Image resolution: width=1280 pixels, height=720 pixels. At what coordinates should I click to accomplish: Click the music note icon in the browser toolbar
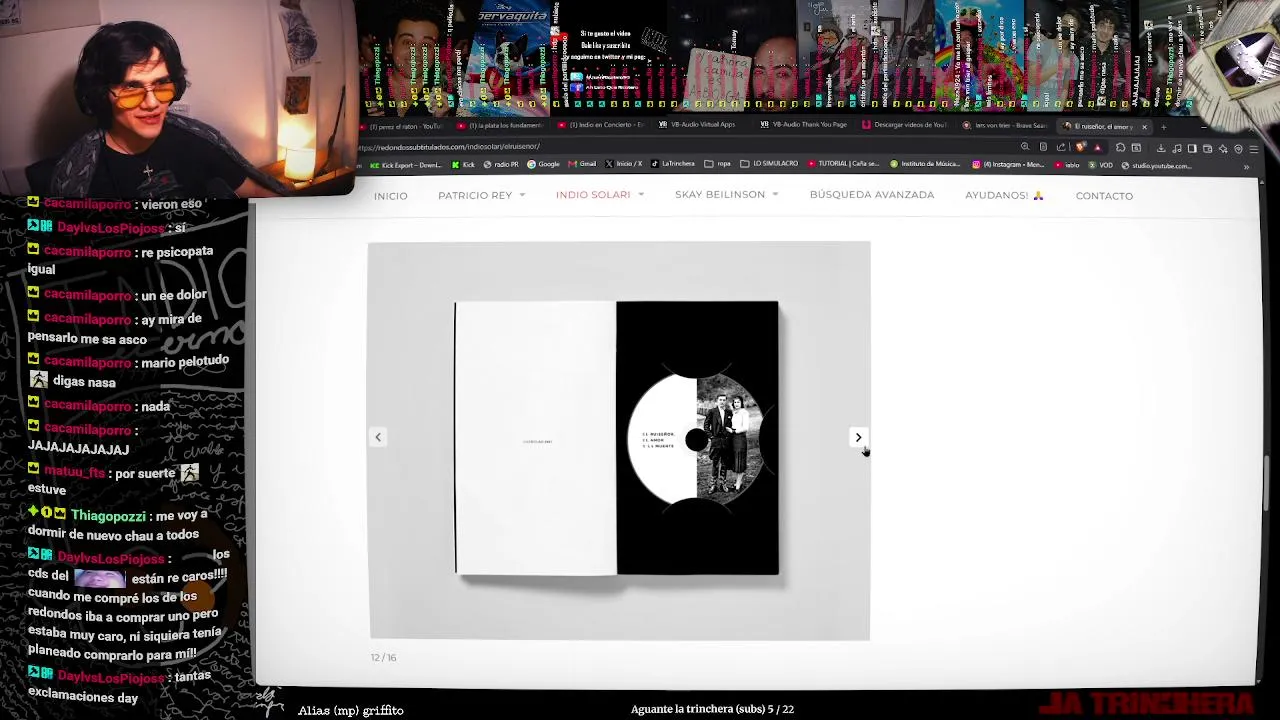point(1177,148)
